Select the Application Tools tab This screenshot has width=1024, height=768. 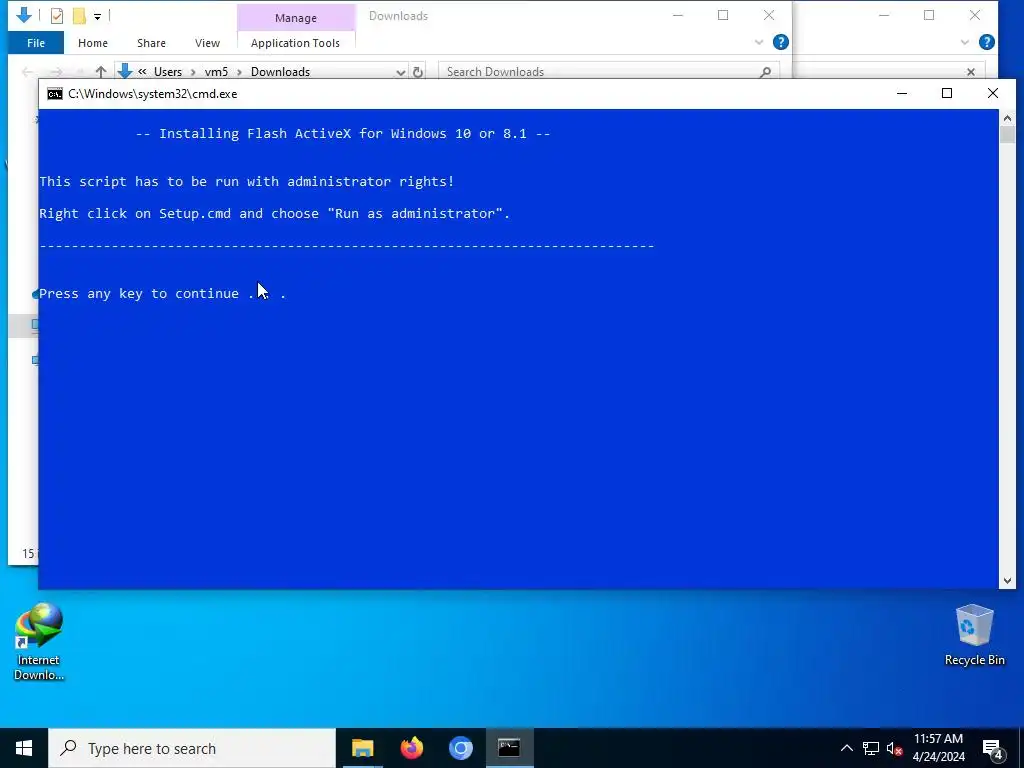point(295,43)
